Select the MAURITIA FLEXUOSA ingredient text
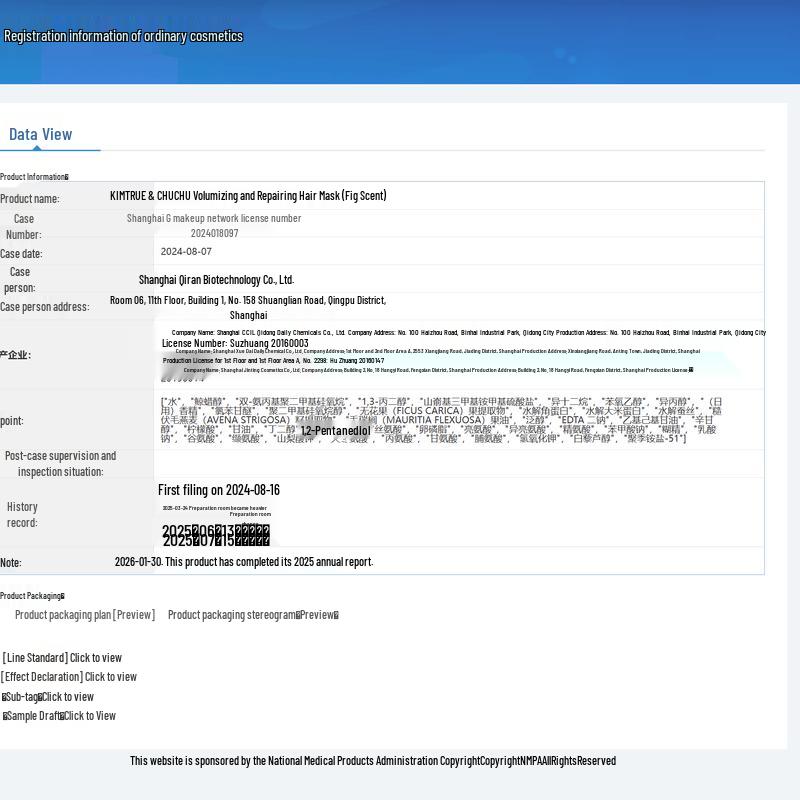Viewport: 800px width, 800px height. (431, 420)
